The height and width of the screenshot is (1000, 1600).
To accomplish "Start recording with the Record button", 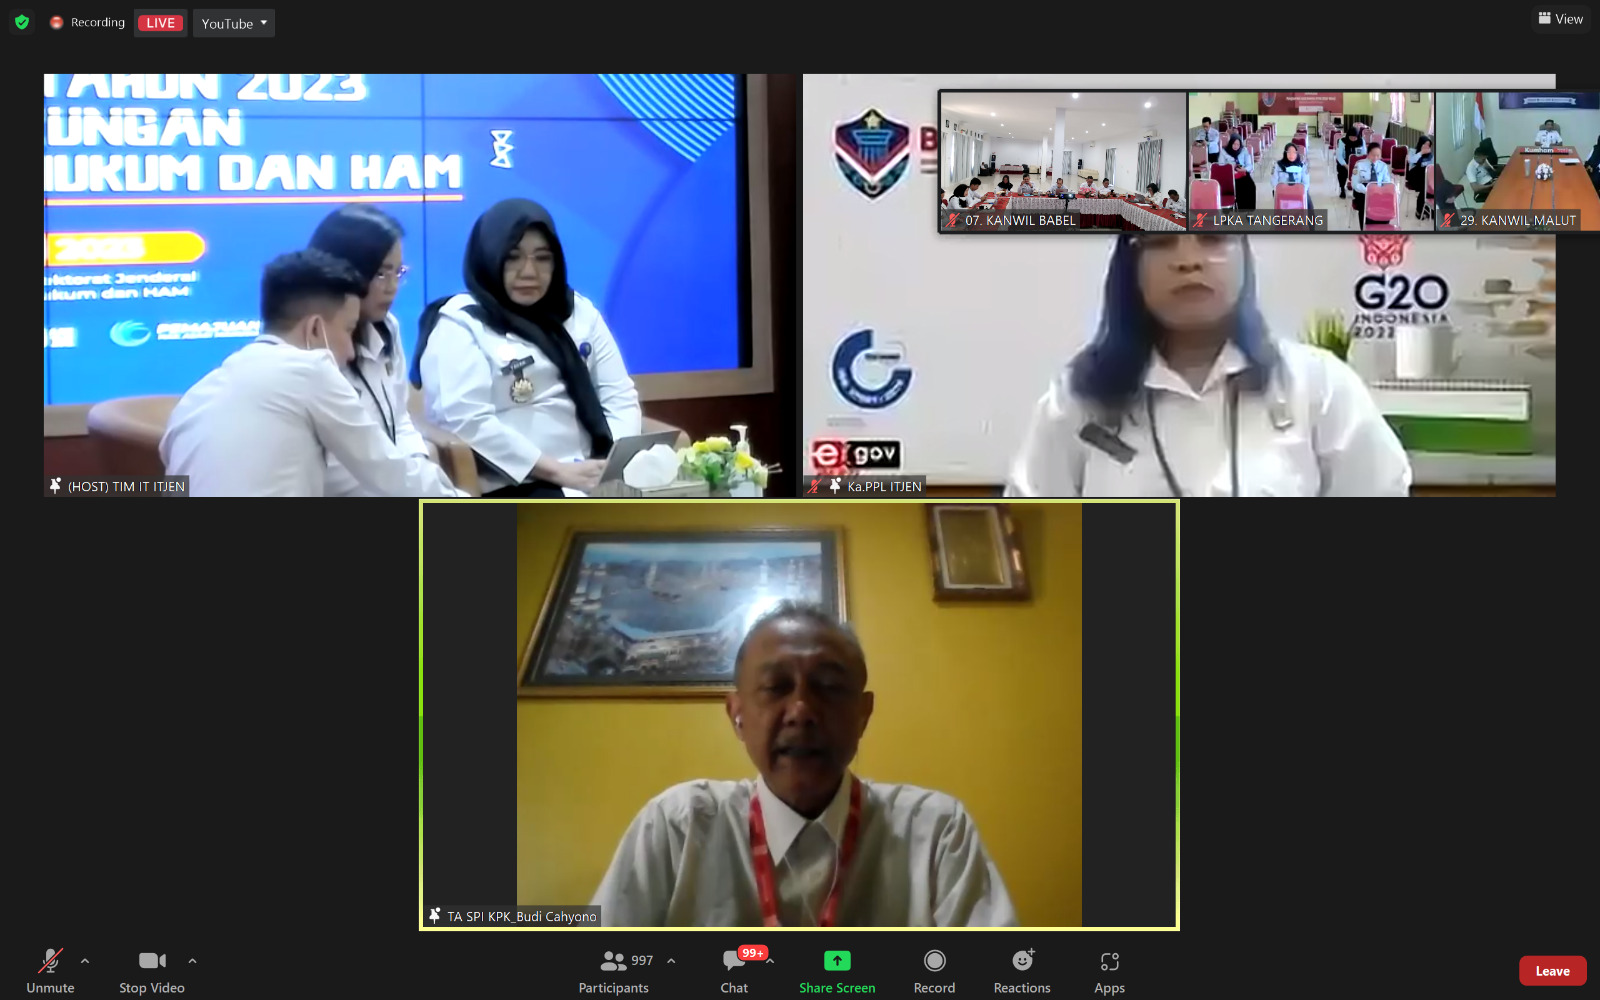I will [934, 971].
